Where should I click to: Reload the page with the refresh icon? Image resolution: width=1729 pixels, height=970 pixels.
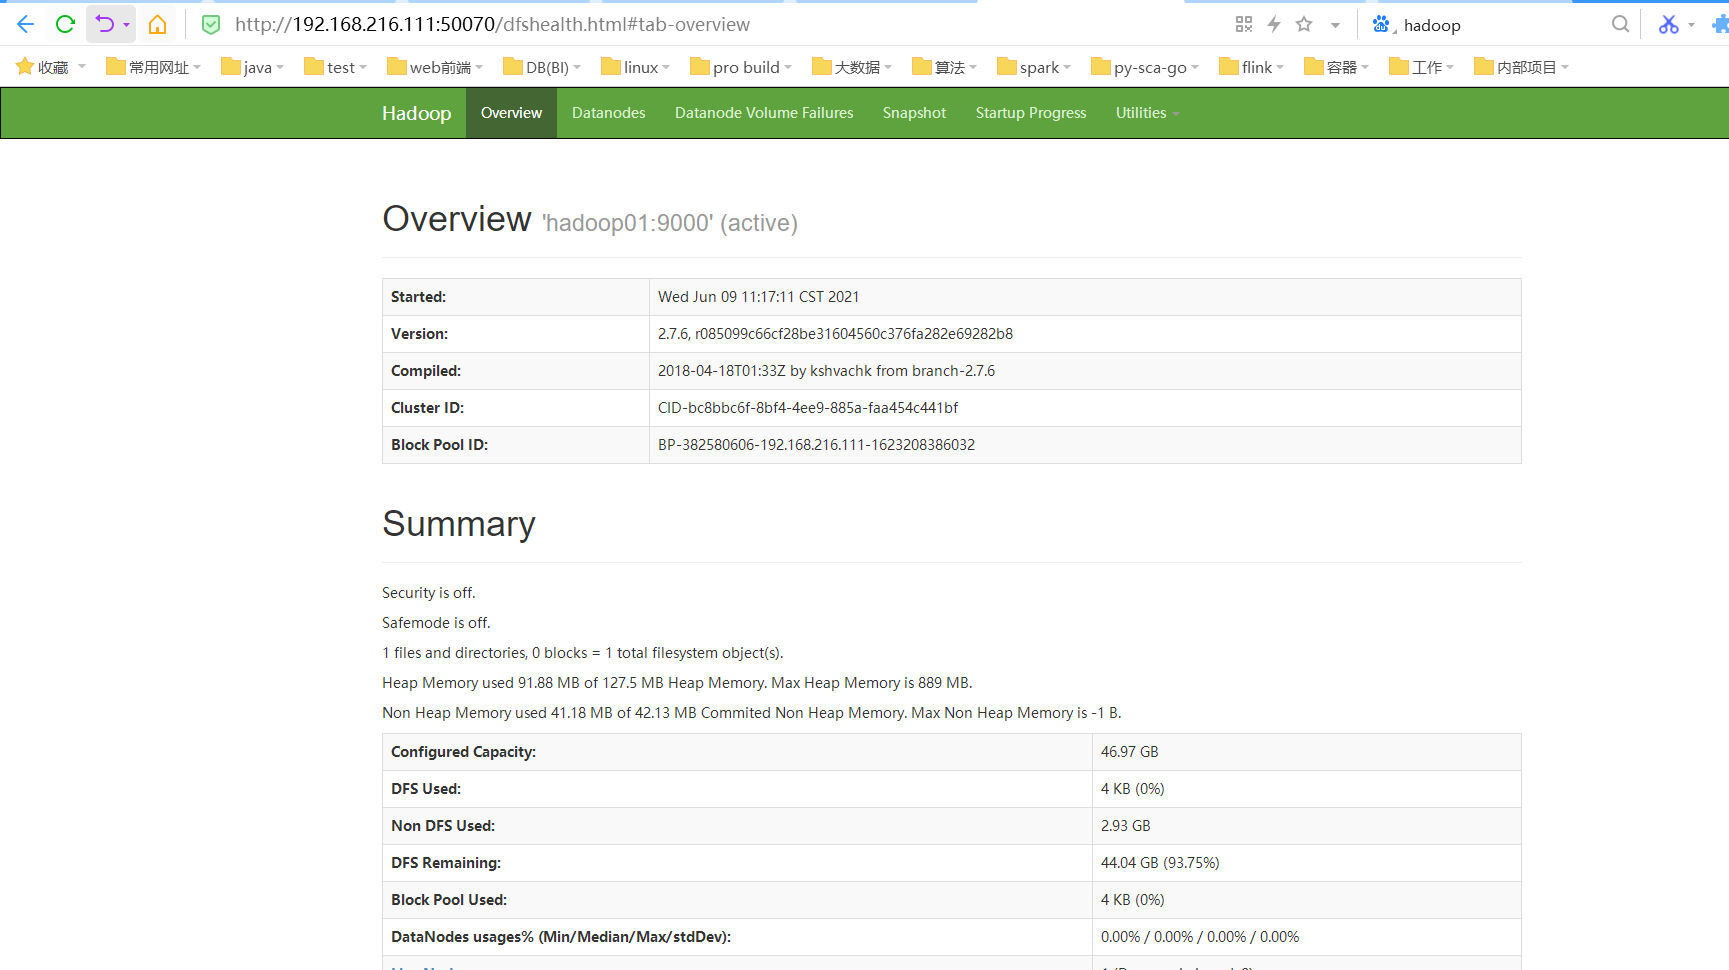coord(65,24)
